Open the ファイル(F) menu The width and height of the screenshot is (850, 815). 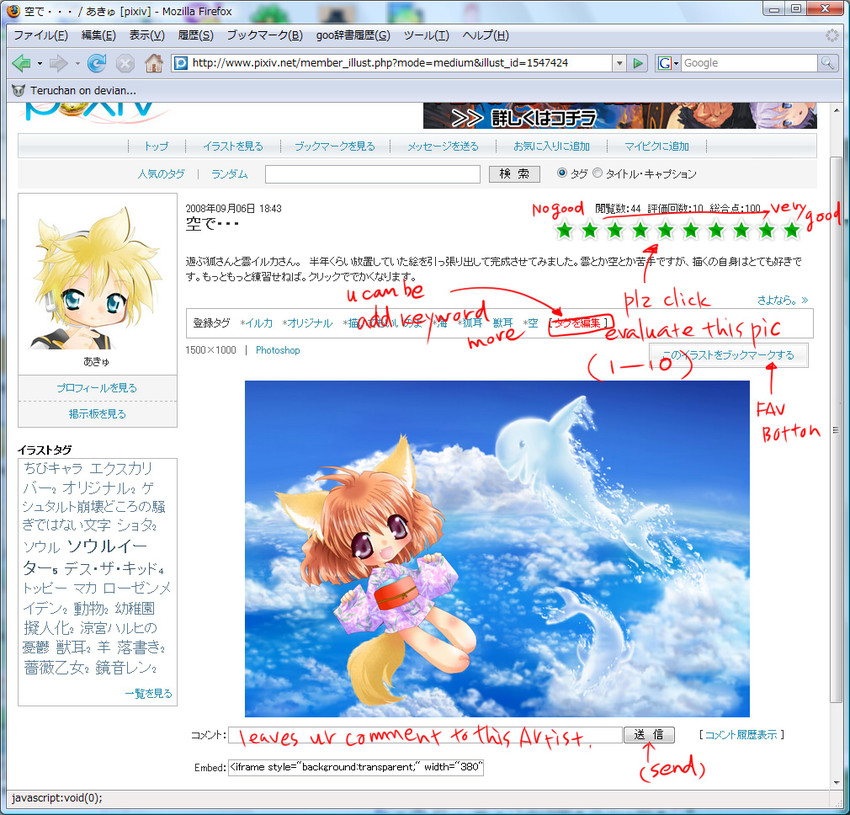pos(41,35)
